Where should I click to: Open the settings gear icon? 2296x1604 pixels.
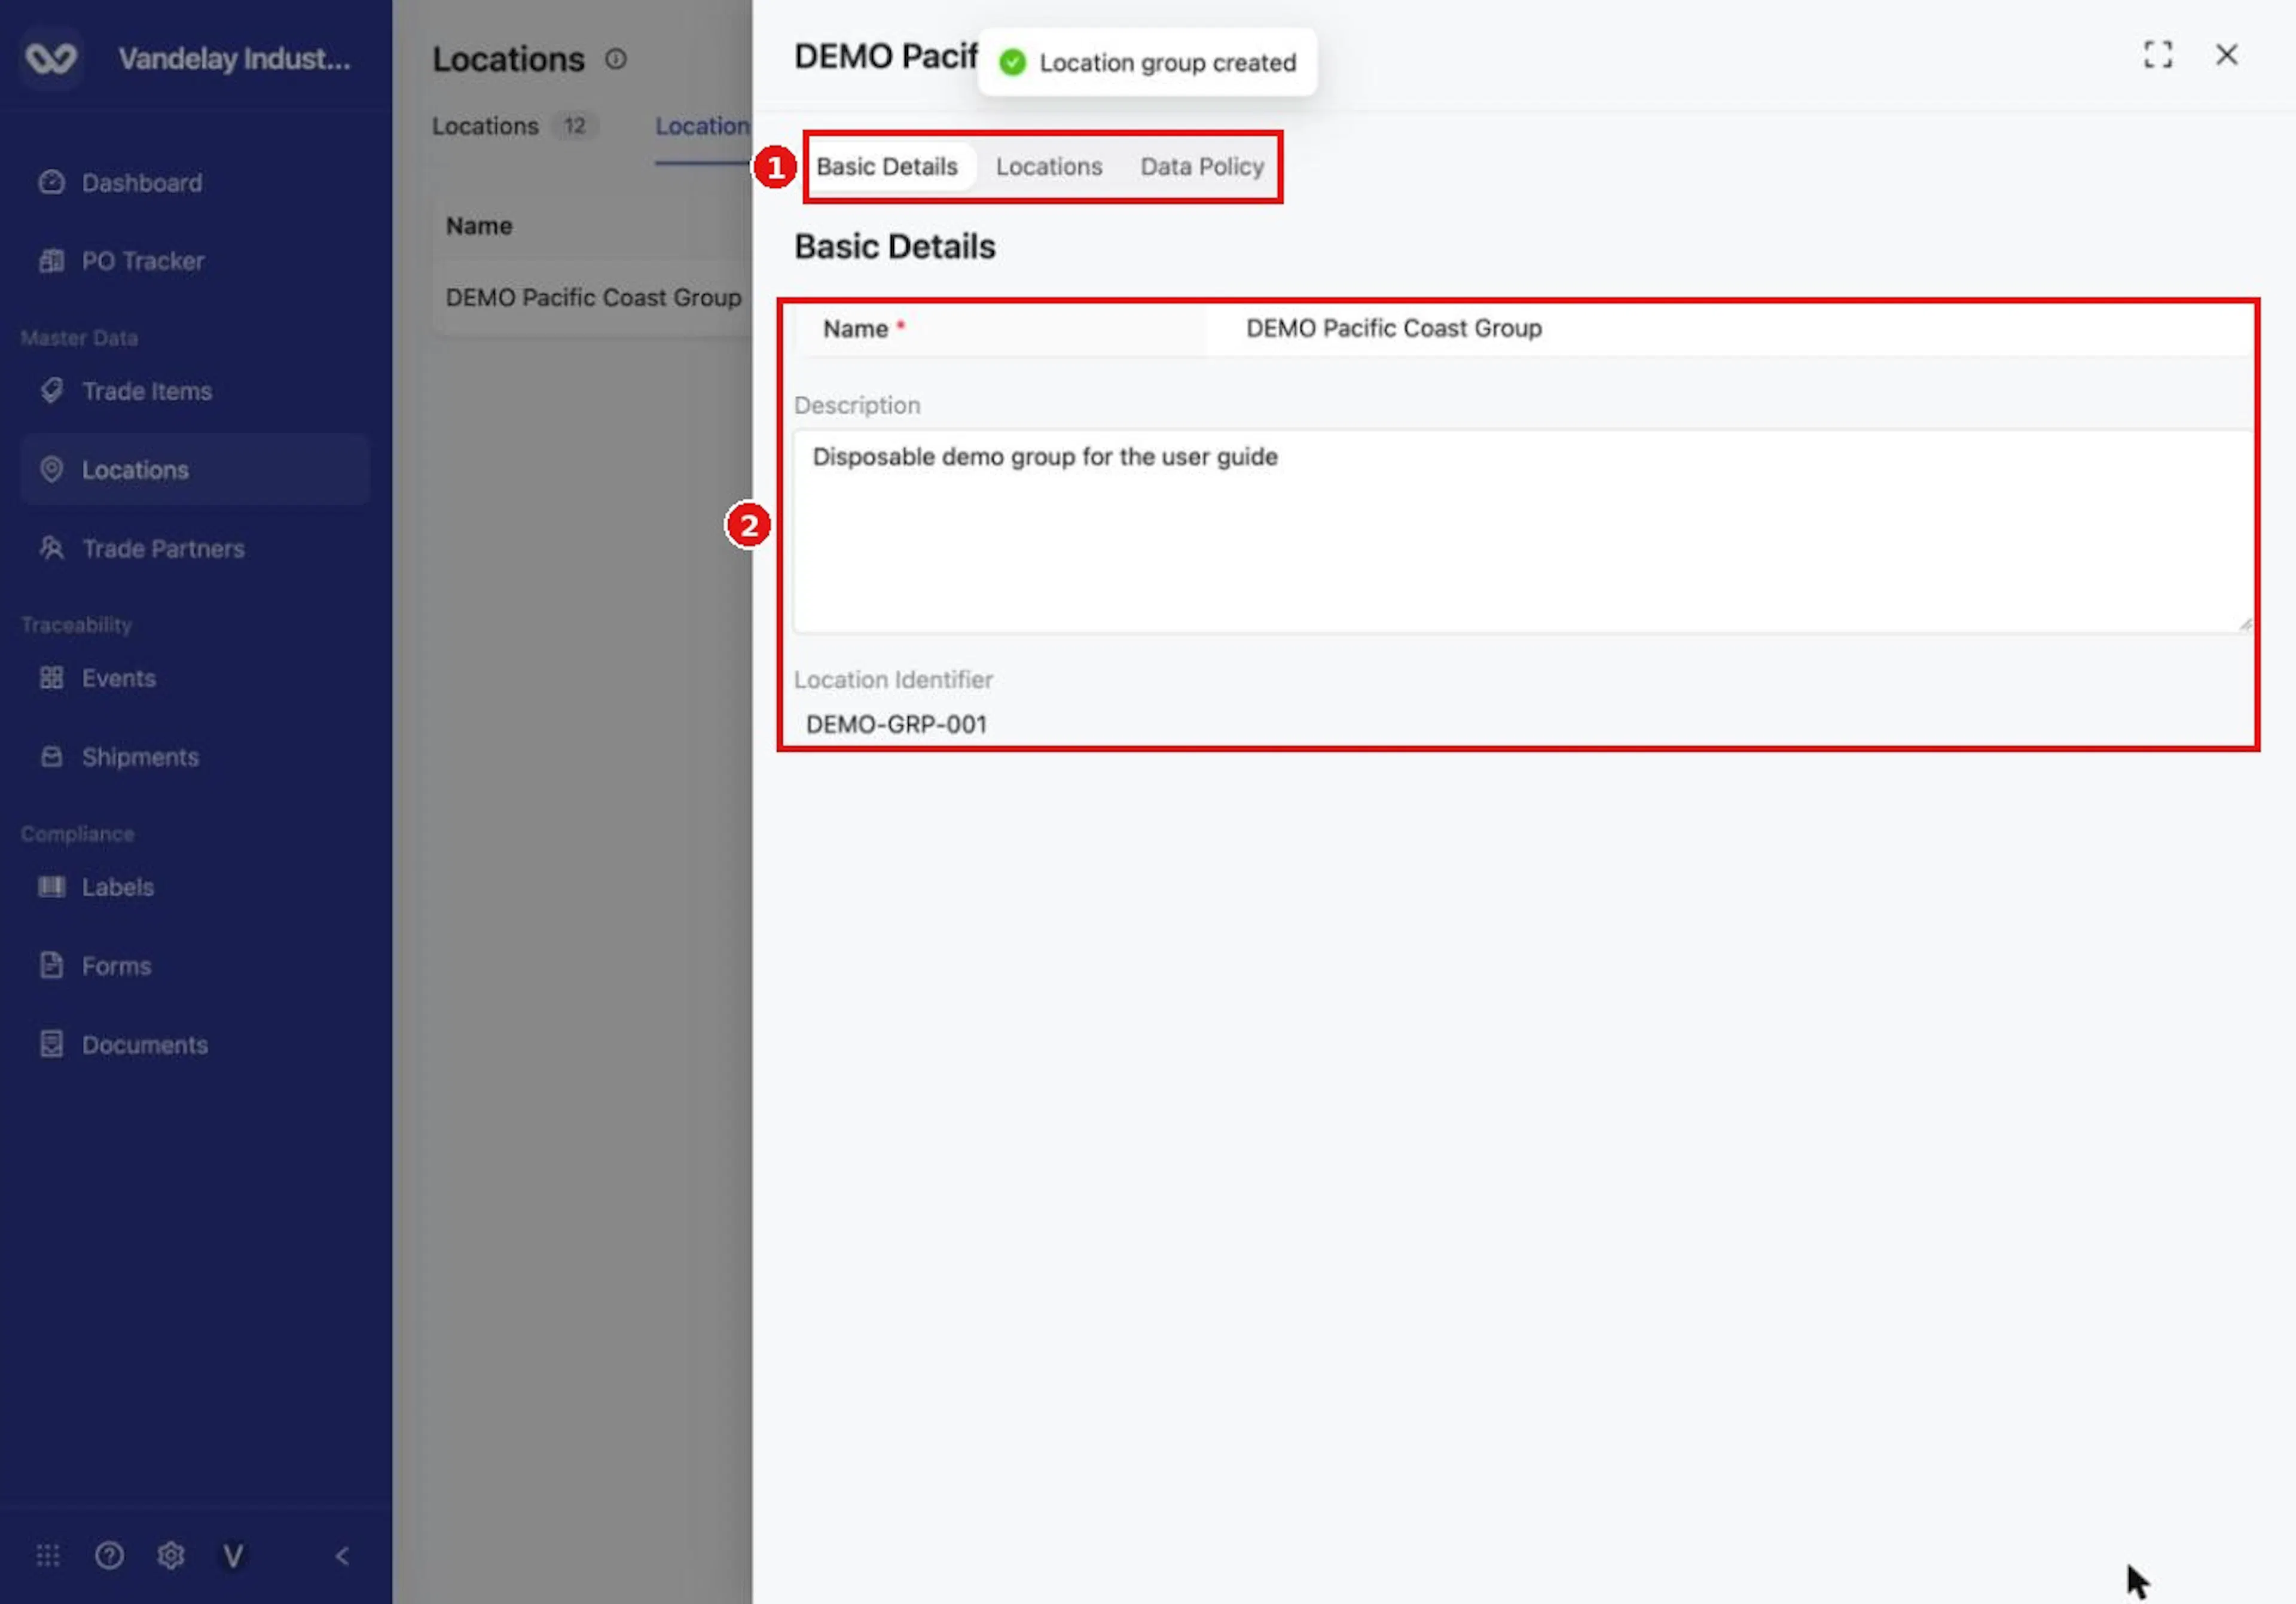click(171, 1556)
